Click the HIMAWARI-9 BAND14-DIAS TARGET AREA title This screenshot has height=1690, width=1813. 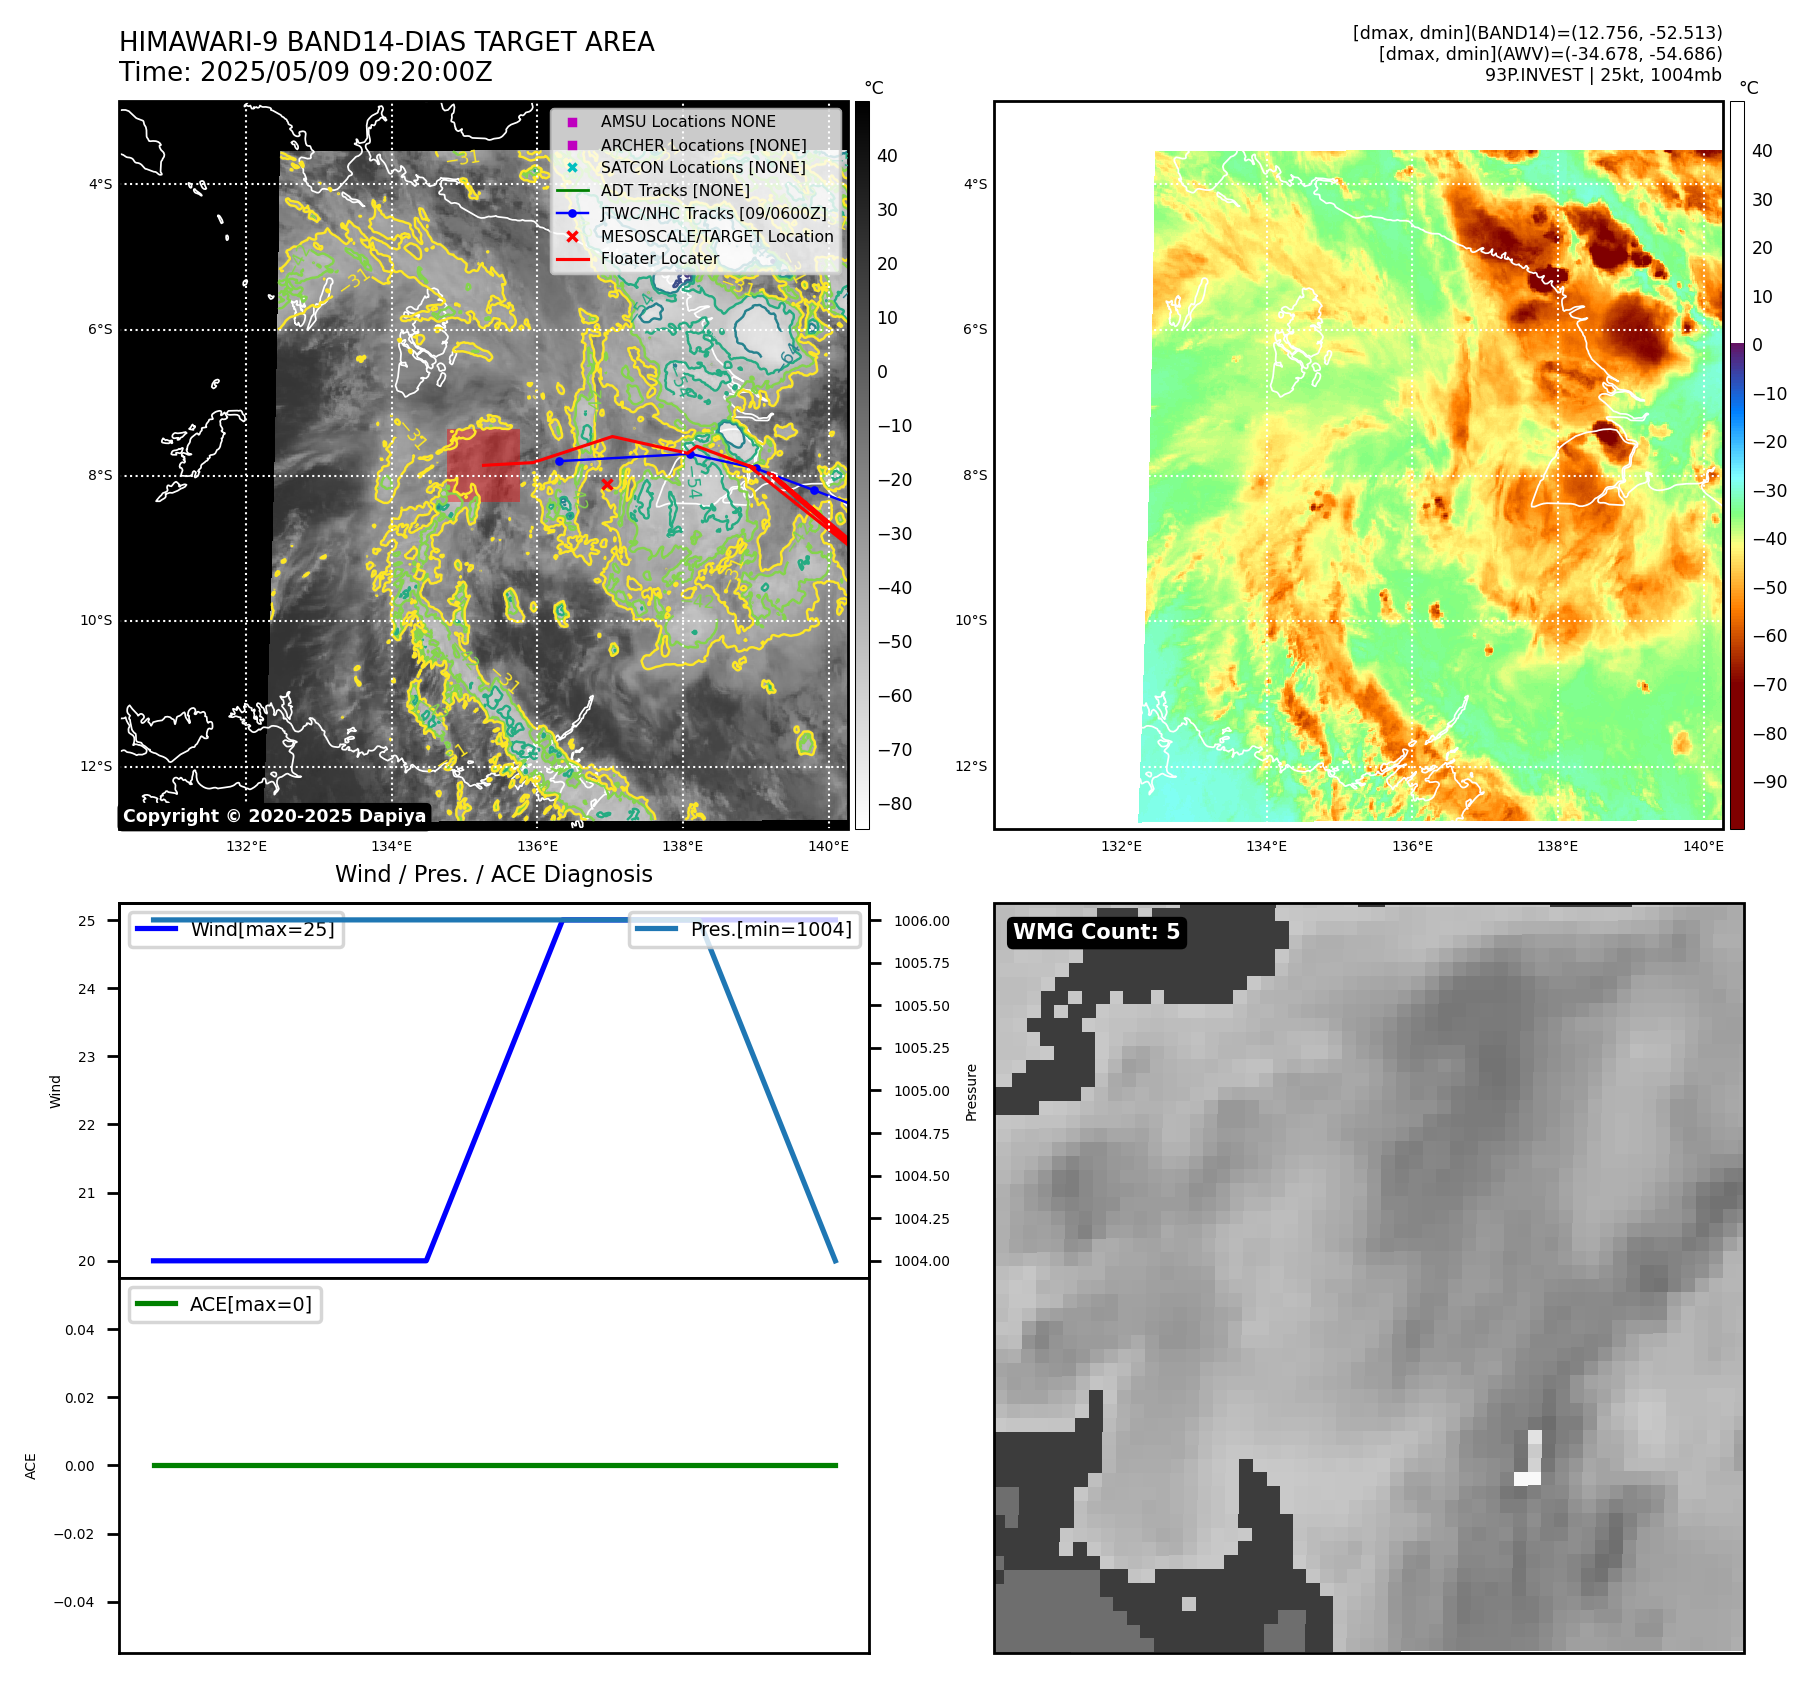point(387,42)
